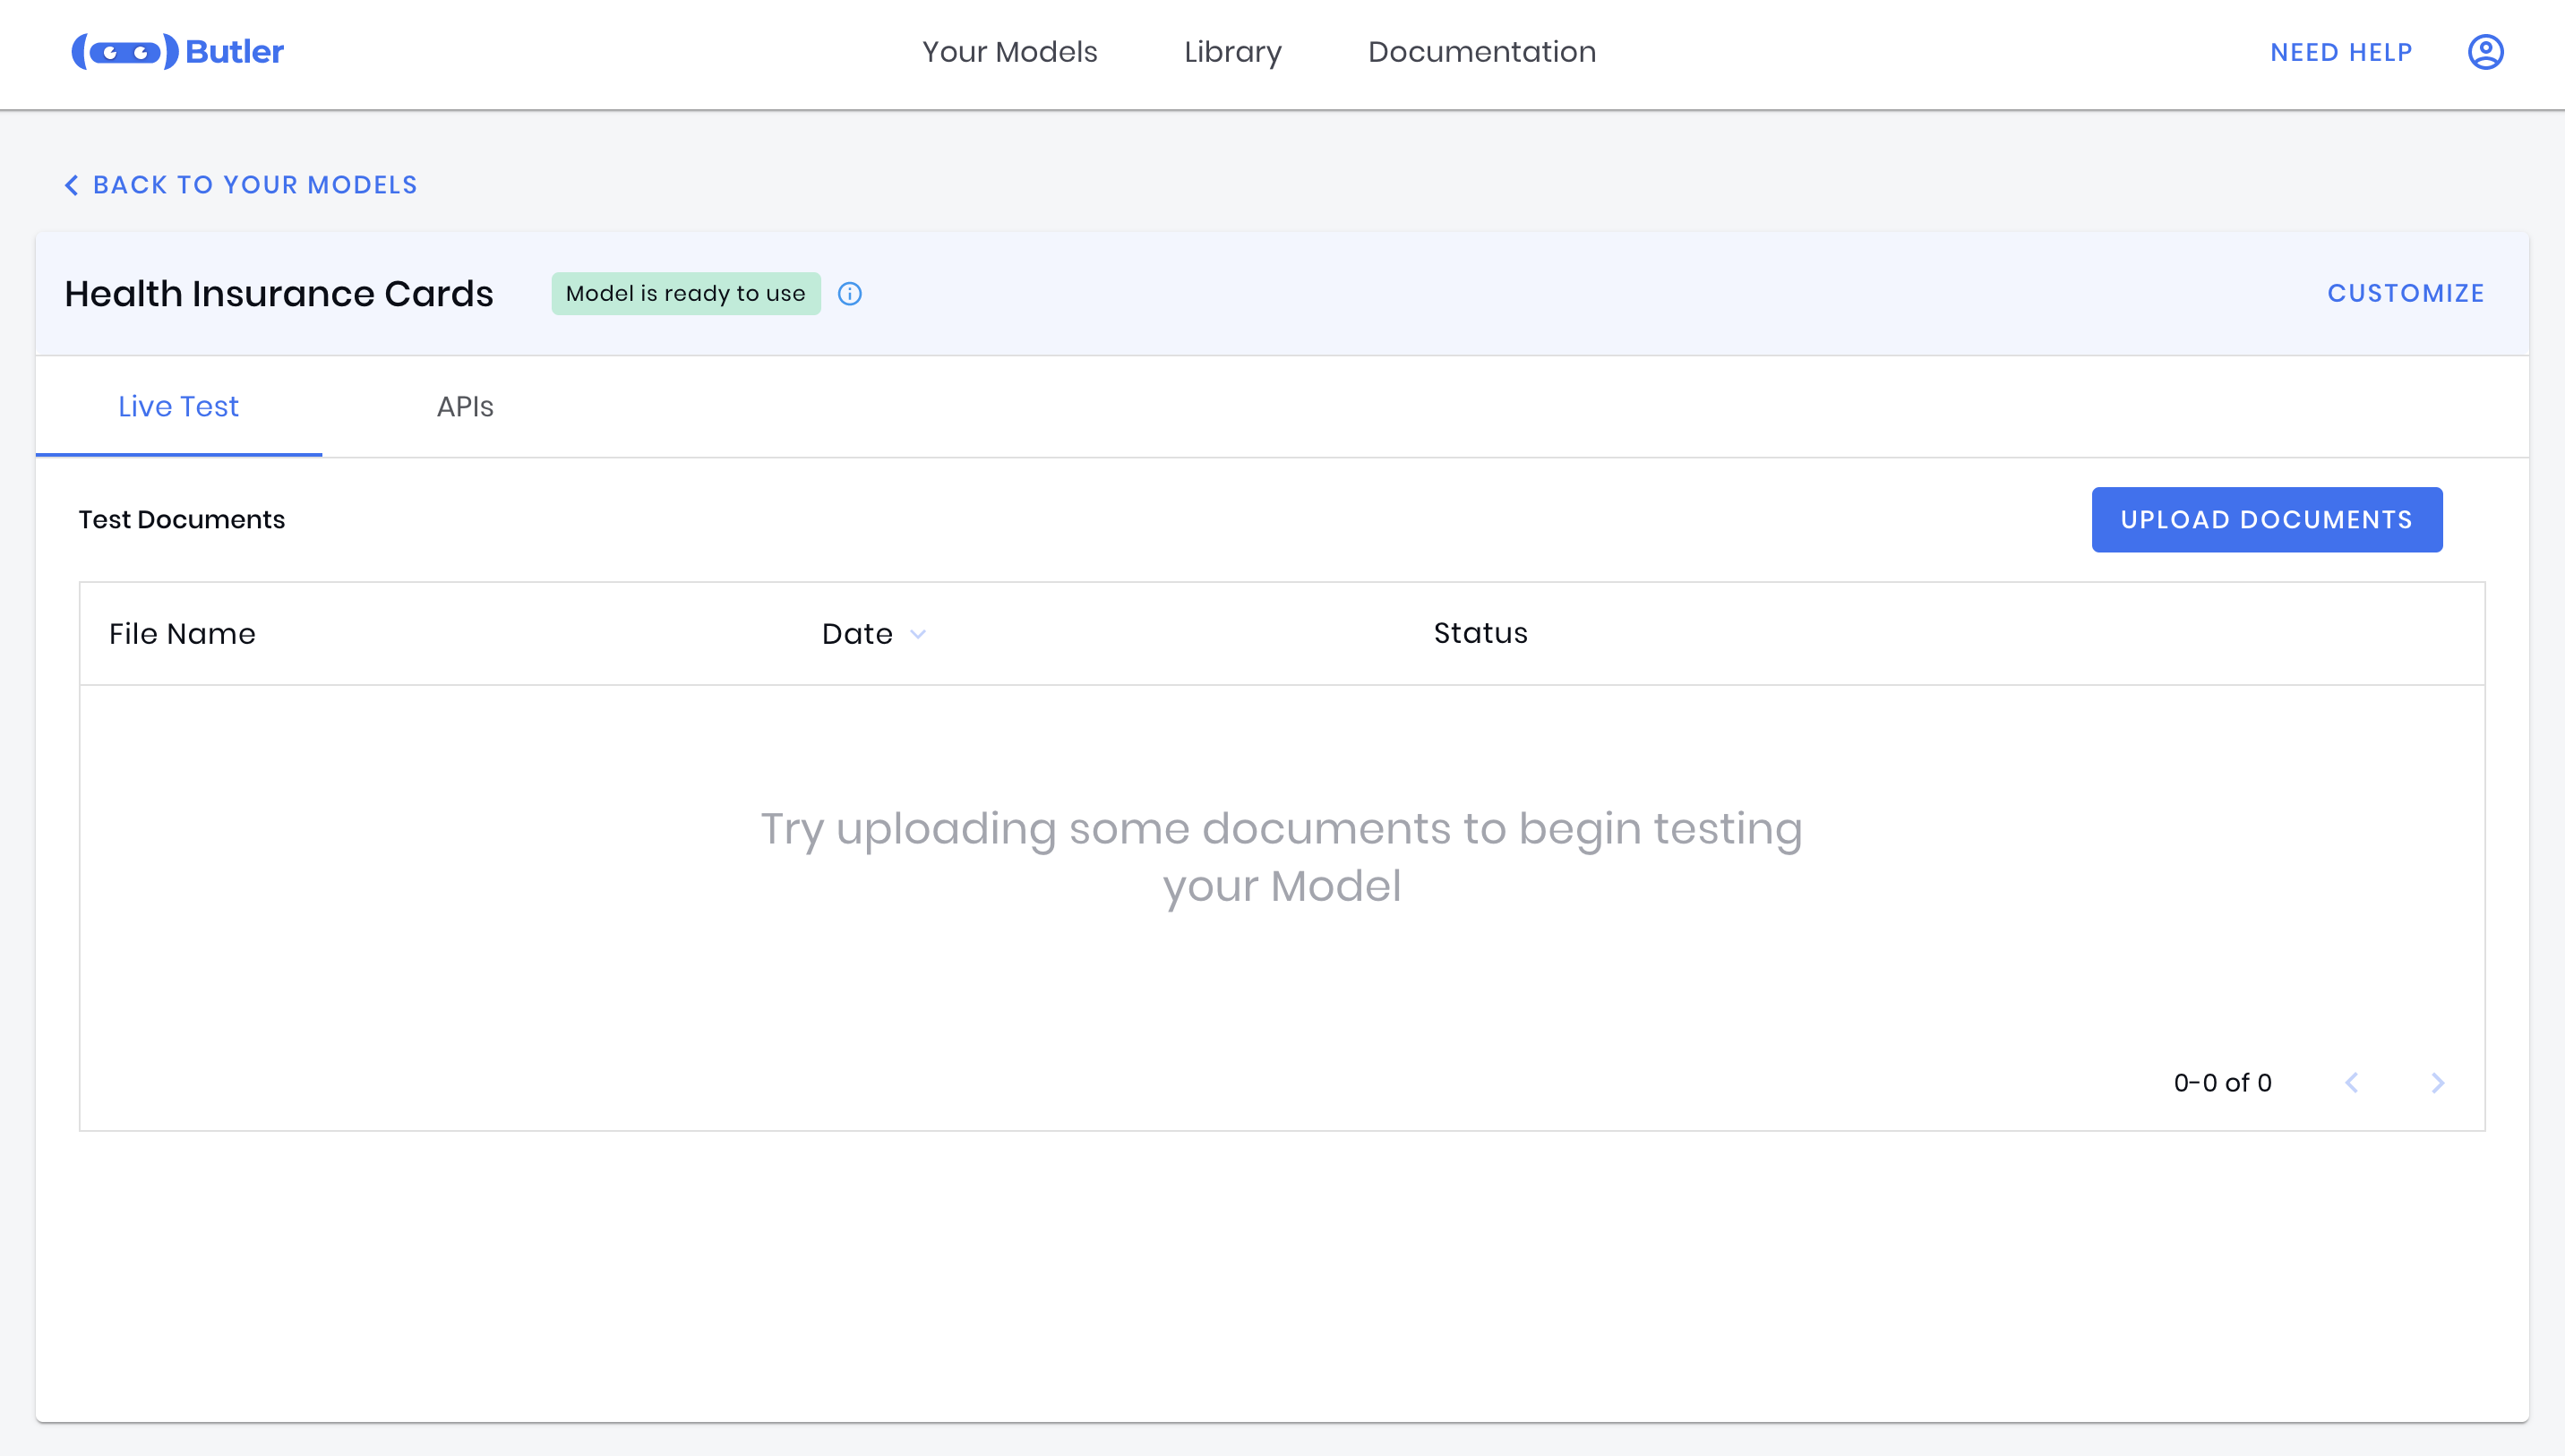This screenshot has width=2565, height=1456.
Task: Click Back to Your Models link
Action: (255, 185)
